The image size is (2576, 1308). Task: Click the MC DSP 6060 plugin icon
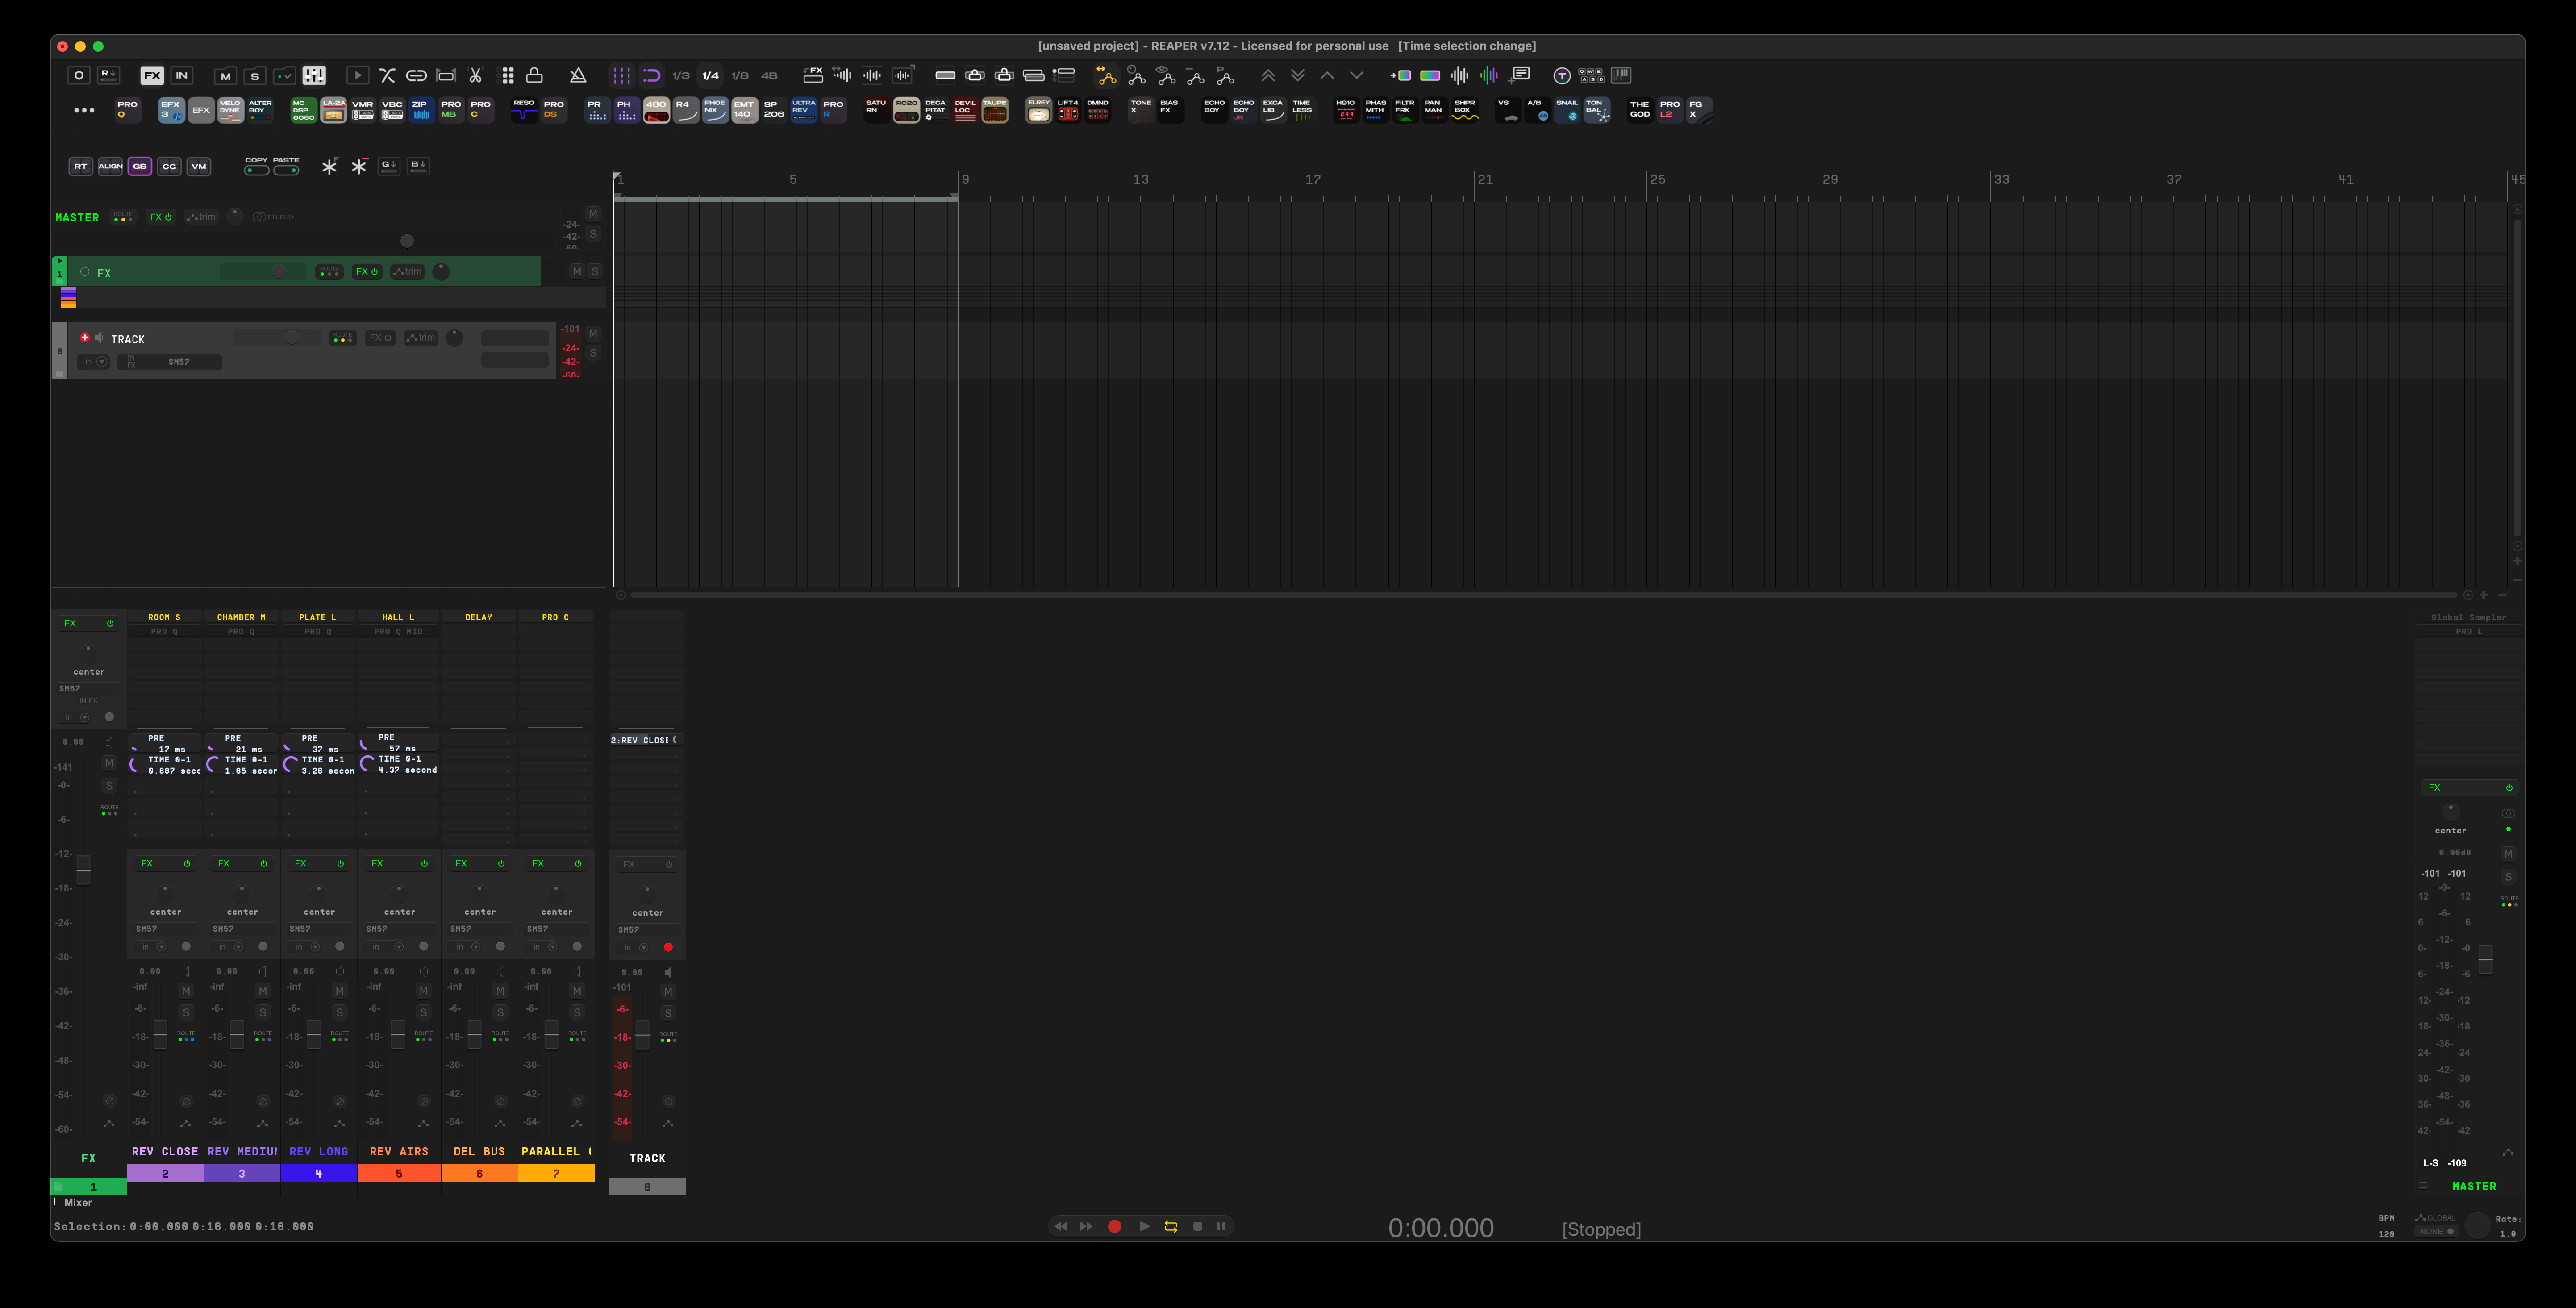pos(303,110)
